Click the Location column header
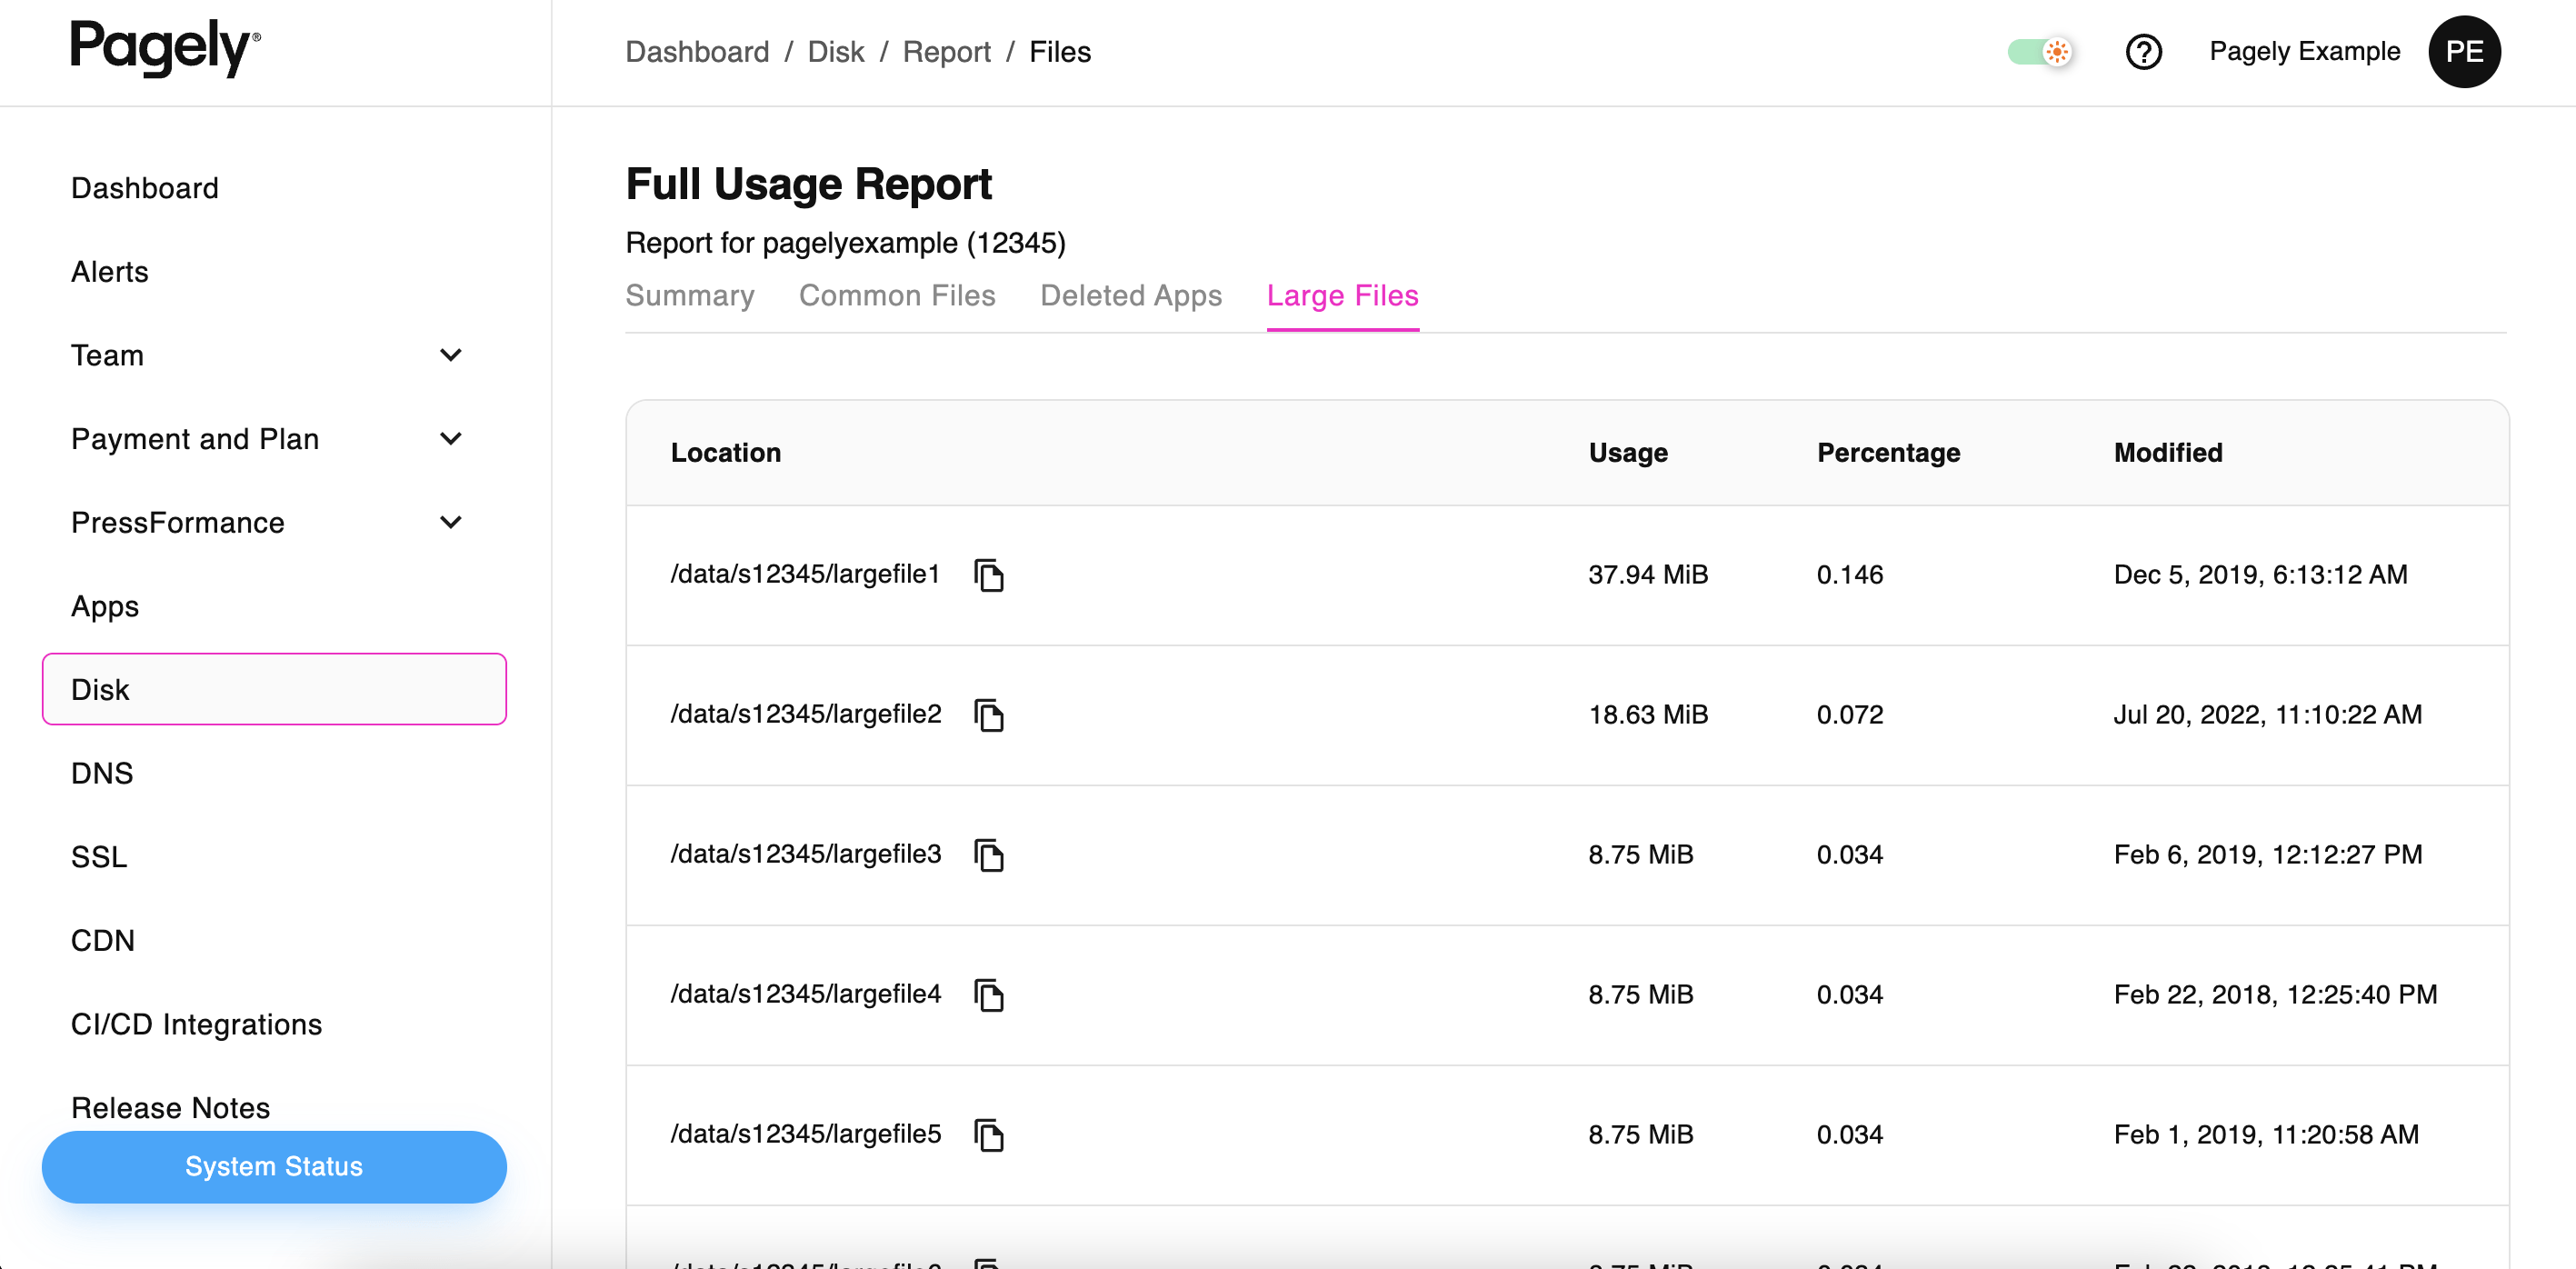The width and height of the screenshot is (2576, 1269). pyautogui.click(x=726, y=453)
